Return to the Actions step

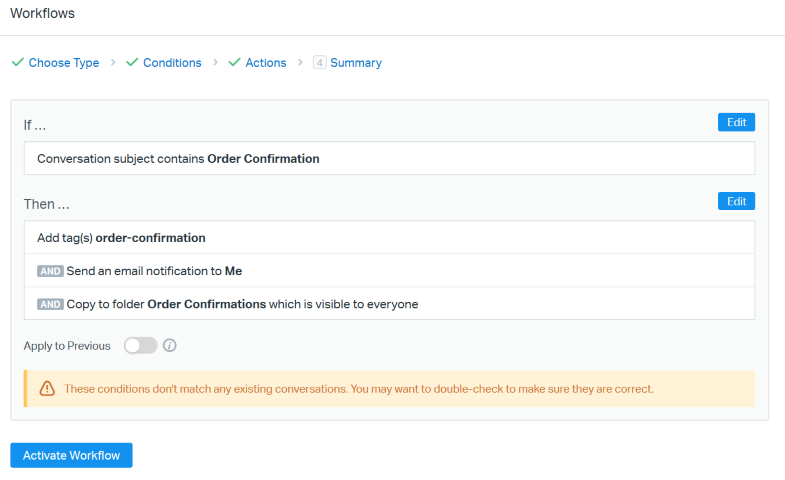pos(266,62)
